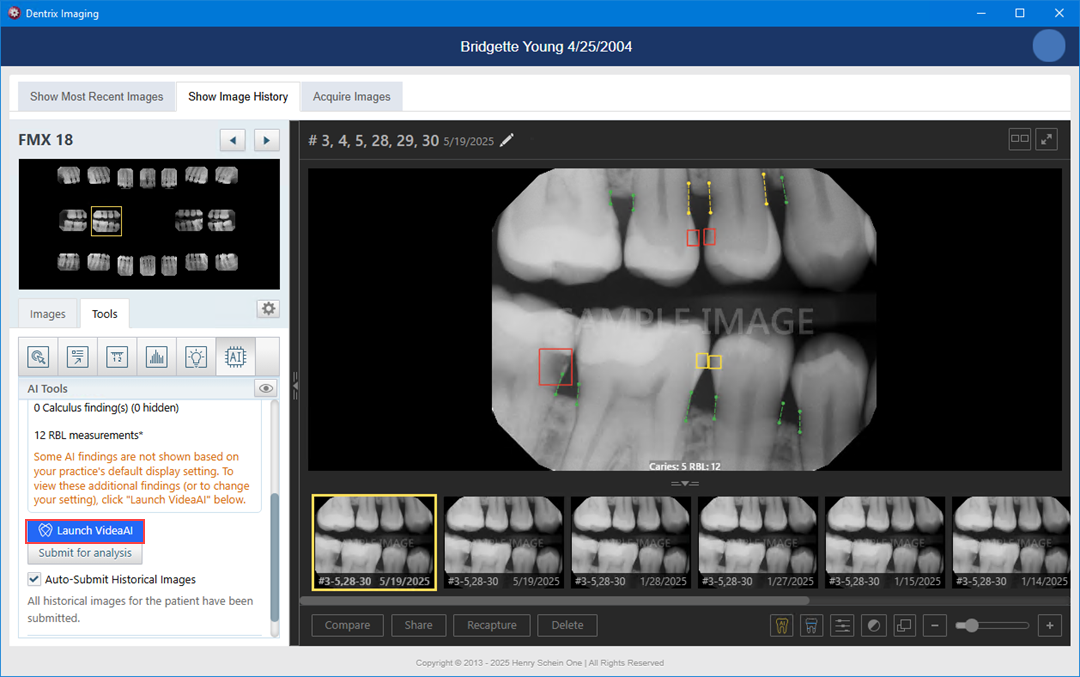Click the thumbnail strip horizontal scrollbar

click(555, 601)
